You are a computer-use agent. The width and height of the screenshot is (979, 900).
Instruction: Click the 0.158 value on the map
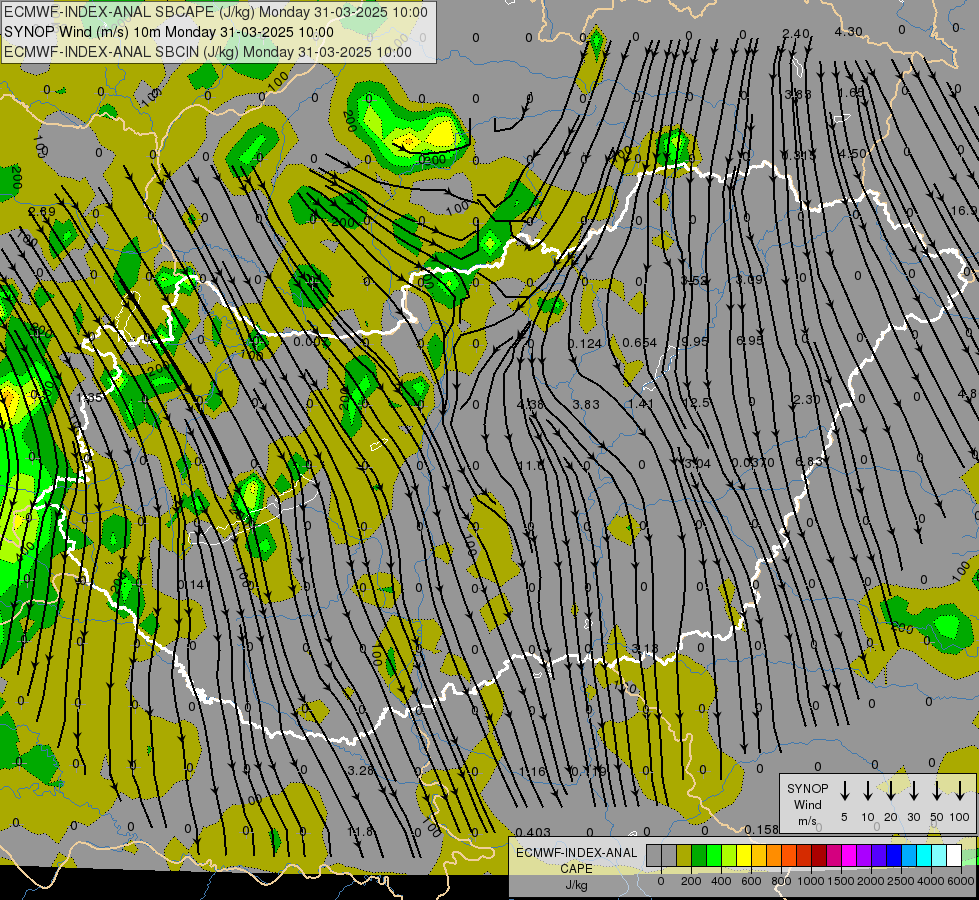[762, 829]
